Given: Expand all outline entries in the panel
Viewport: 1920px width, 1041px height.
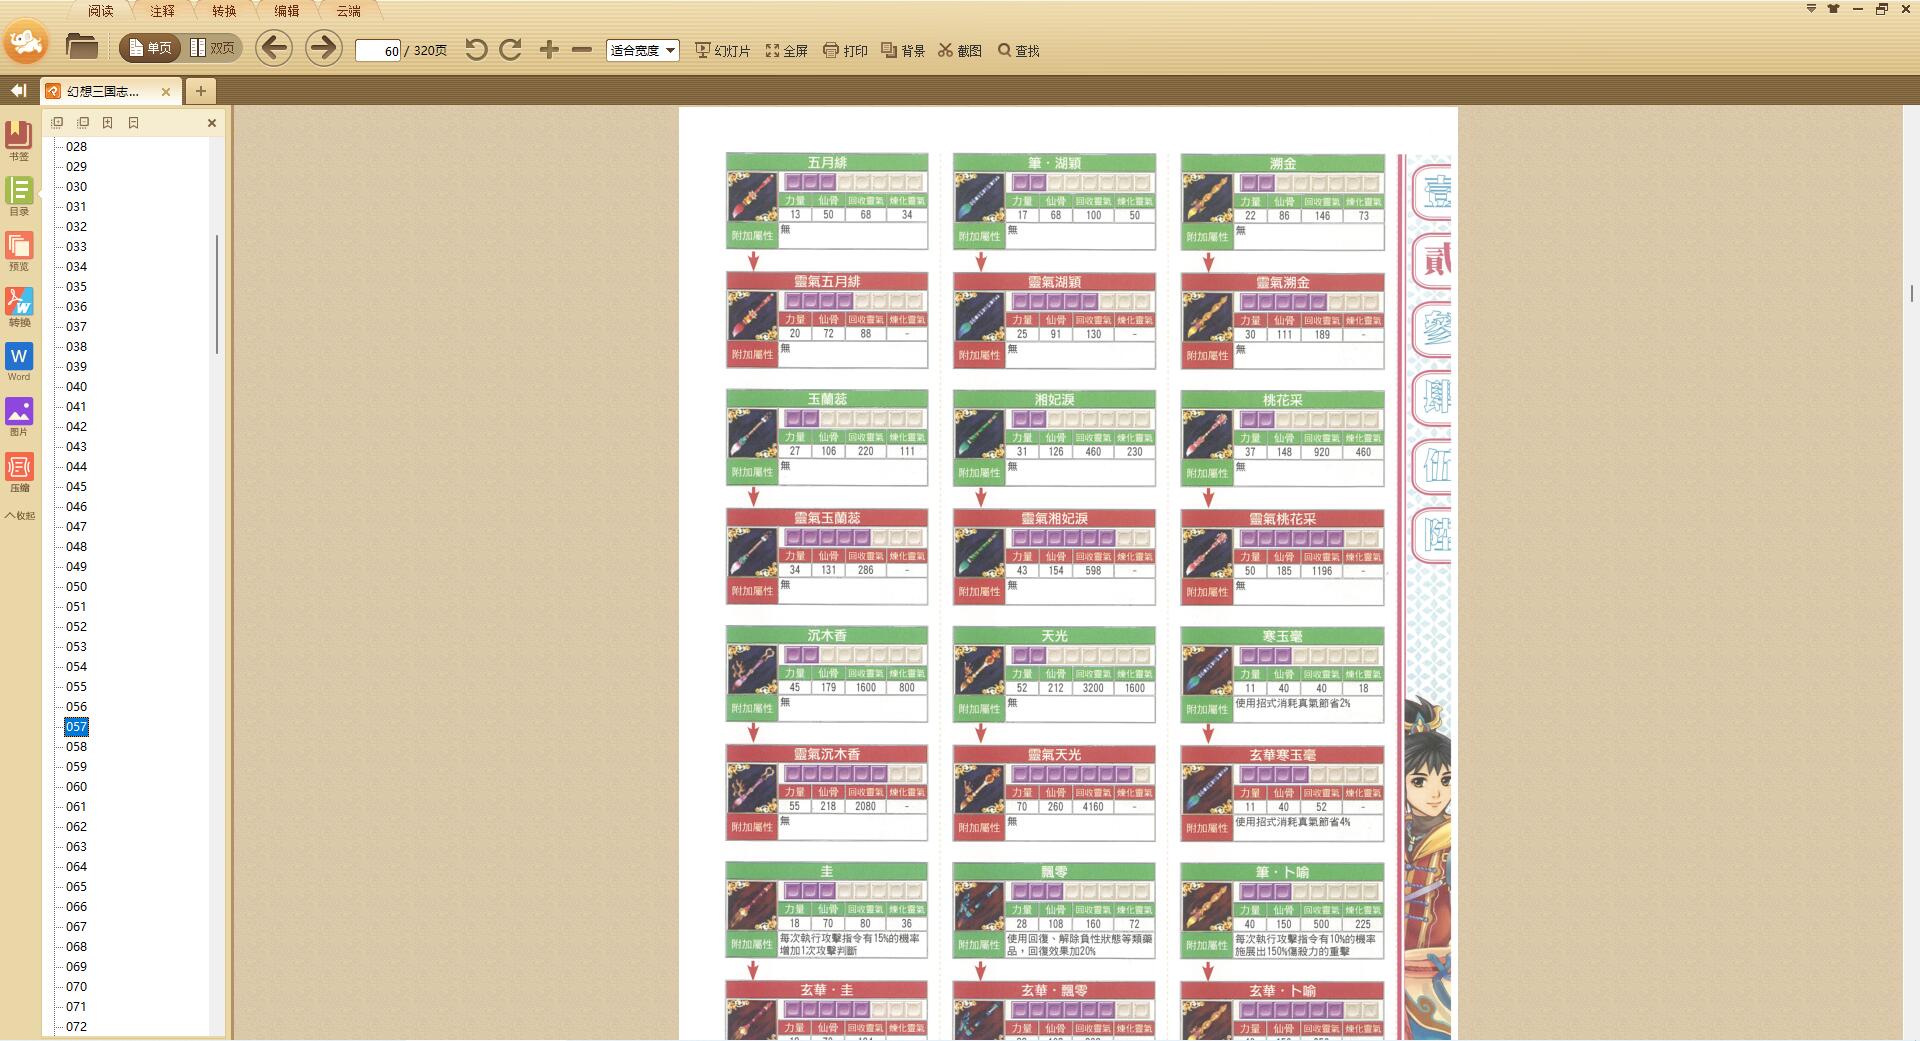Looking at the screenshot, I should [x=57, y=123].
